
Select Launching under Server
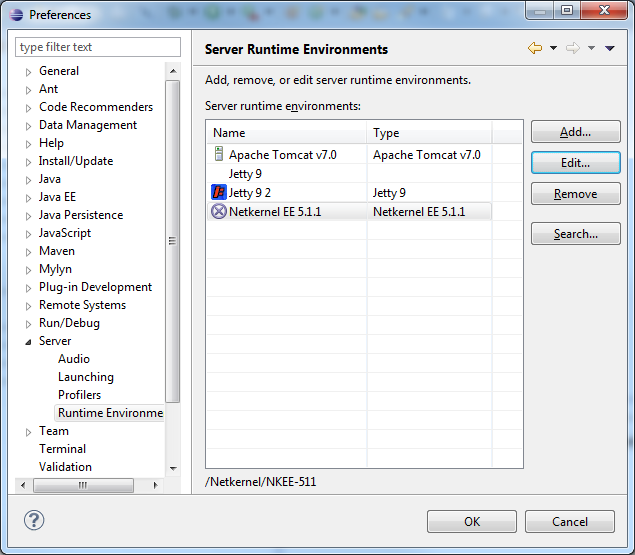(x=85, y=377)
